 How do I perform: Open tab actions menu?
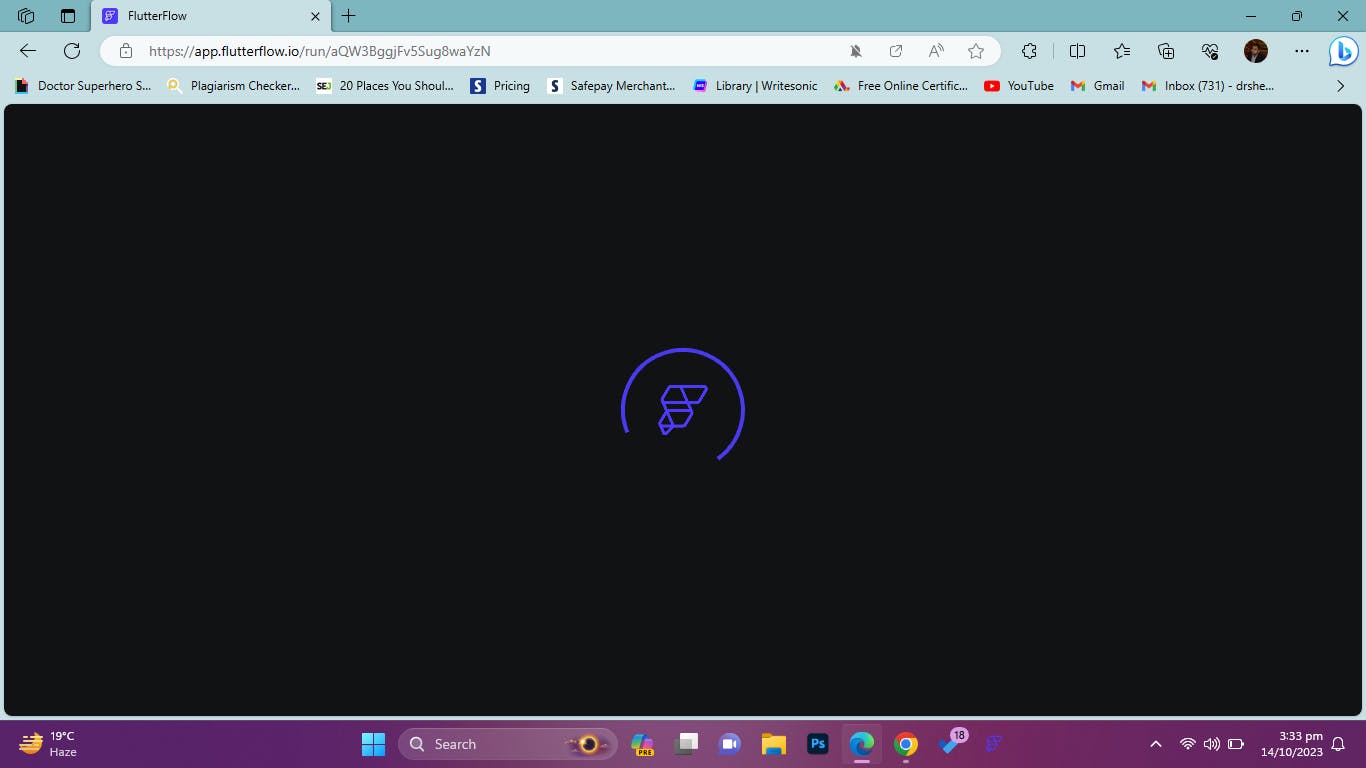click(68, 16)
